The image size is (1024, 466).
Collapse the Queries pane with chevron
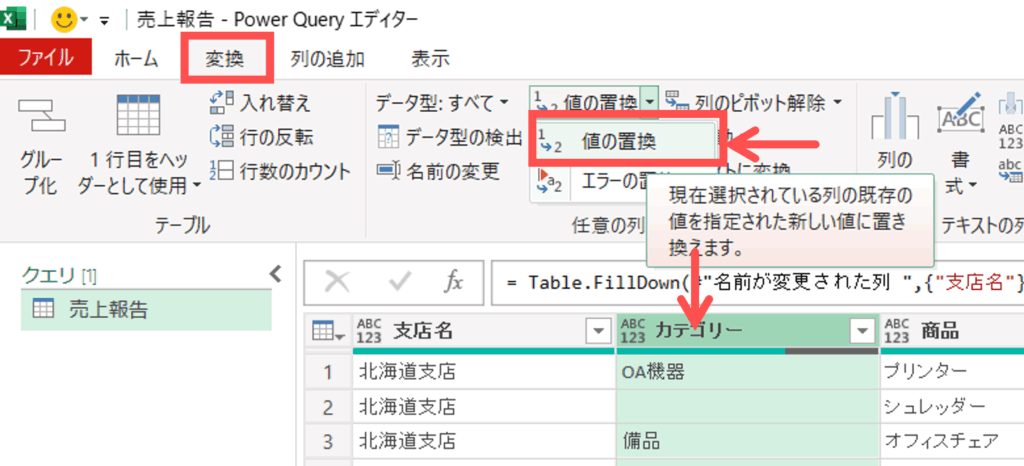[x=276, y=273]
